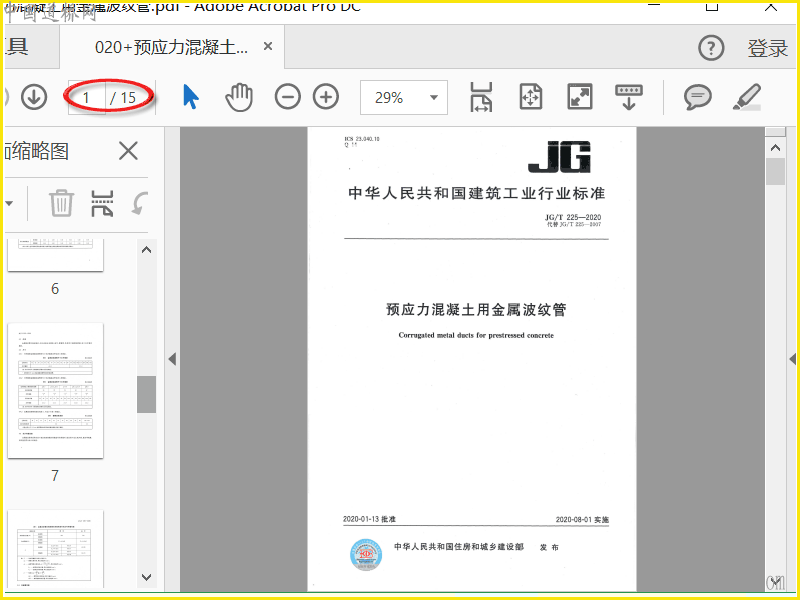This screenshot has height=600, width=800.
Task: Click the print pages icon in thumbnails panel
Action: click(x=102, y=203)
